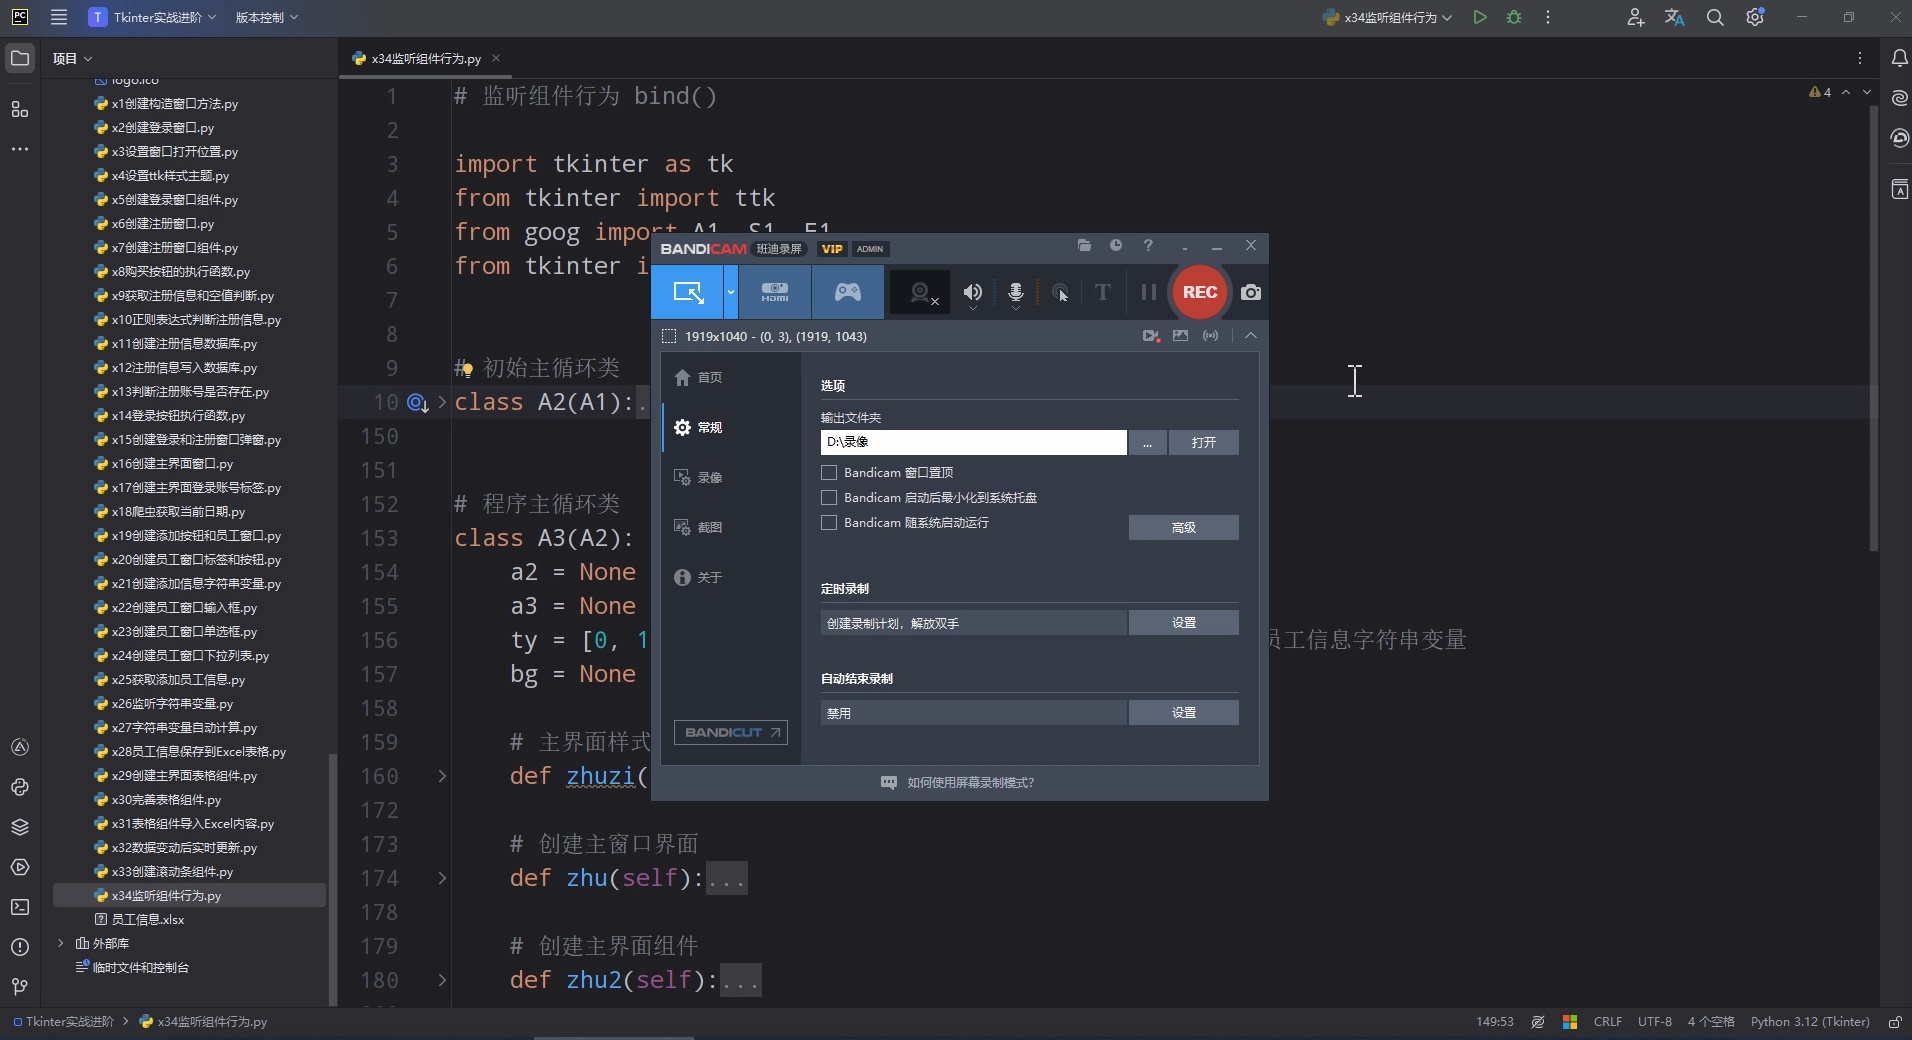Start debugging with the bug icon
Screen dimensions: 1912x1040
click(x=1514, y=17)
